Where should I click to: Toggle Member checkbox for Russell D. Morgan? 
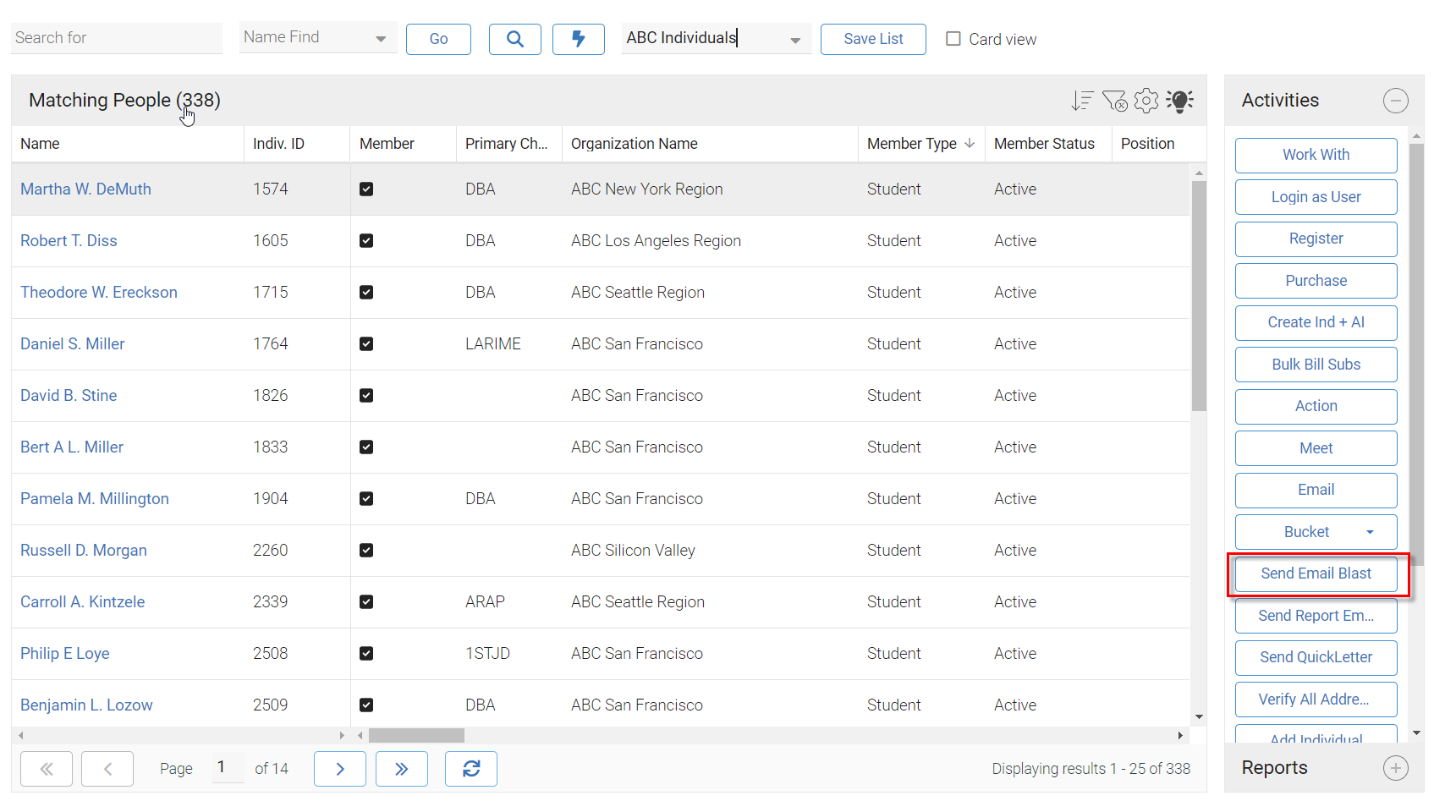[x=366, y=550]
